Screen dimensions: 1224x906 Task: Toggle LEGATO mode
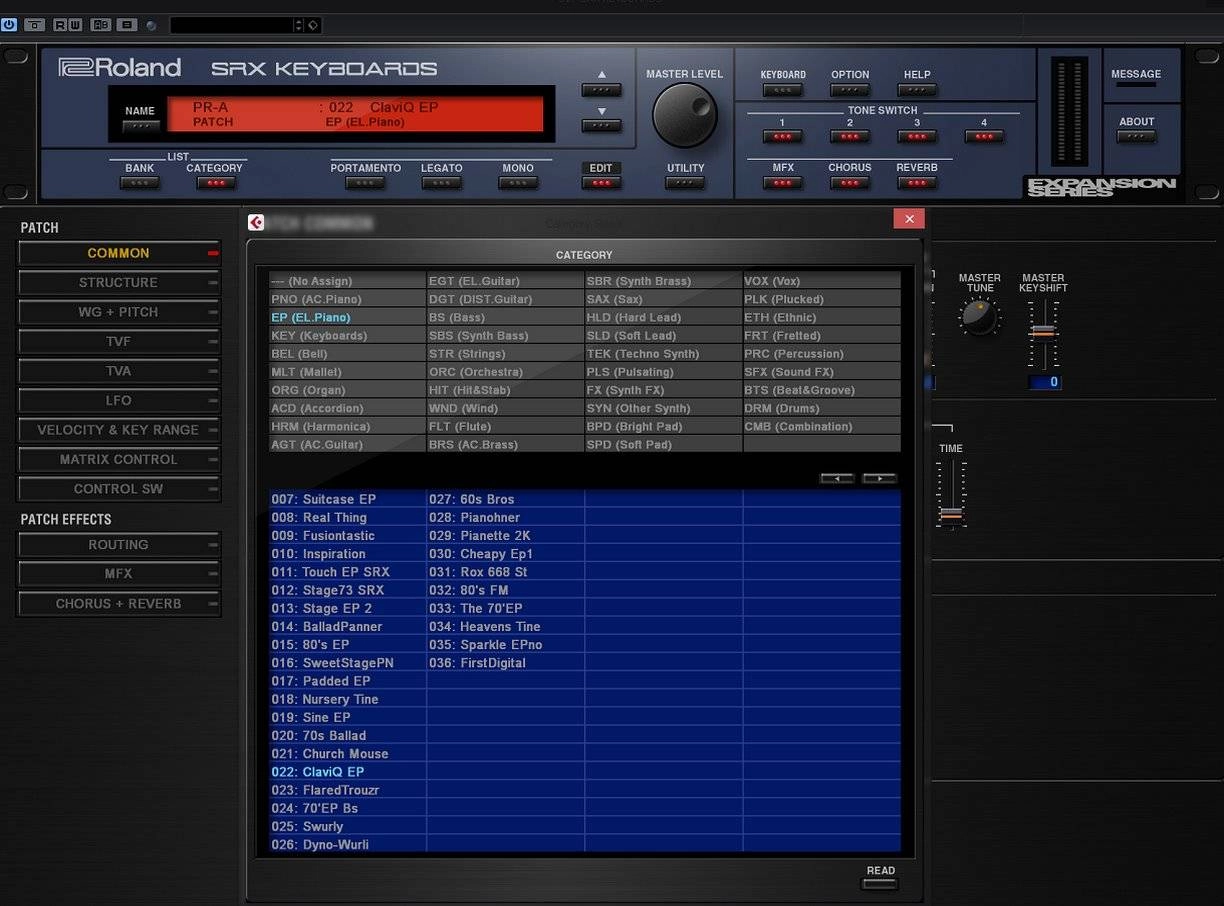(441, 183)
